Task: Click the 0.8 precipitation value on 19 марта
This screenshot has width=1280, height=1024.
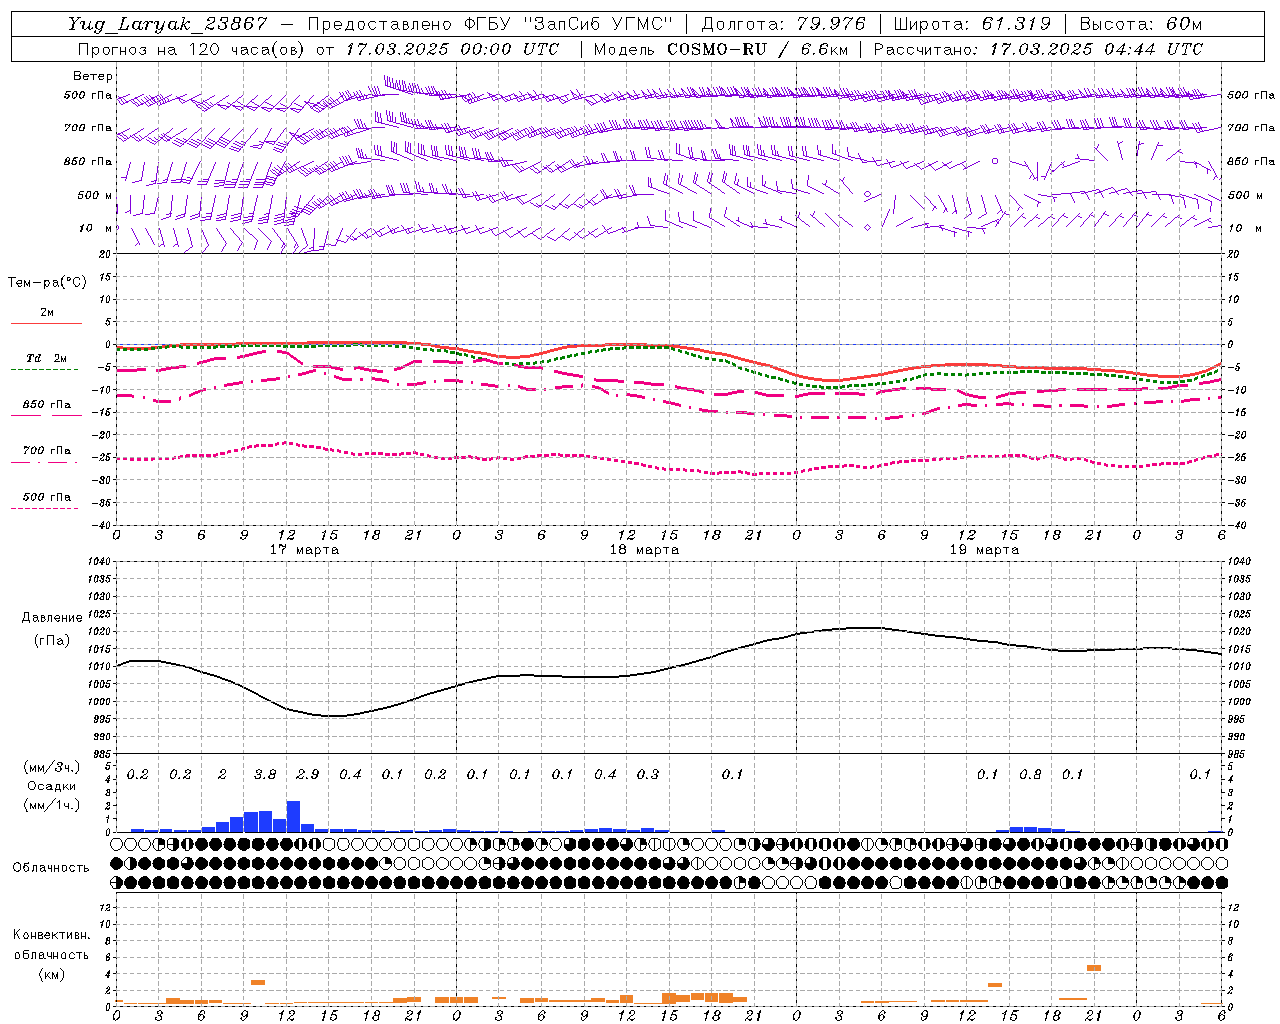Action: pyautogui.click(x=1030, y=775)
